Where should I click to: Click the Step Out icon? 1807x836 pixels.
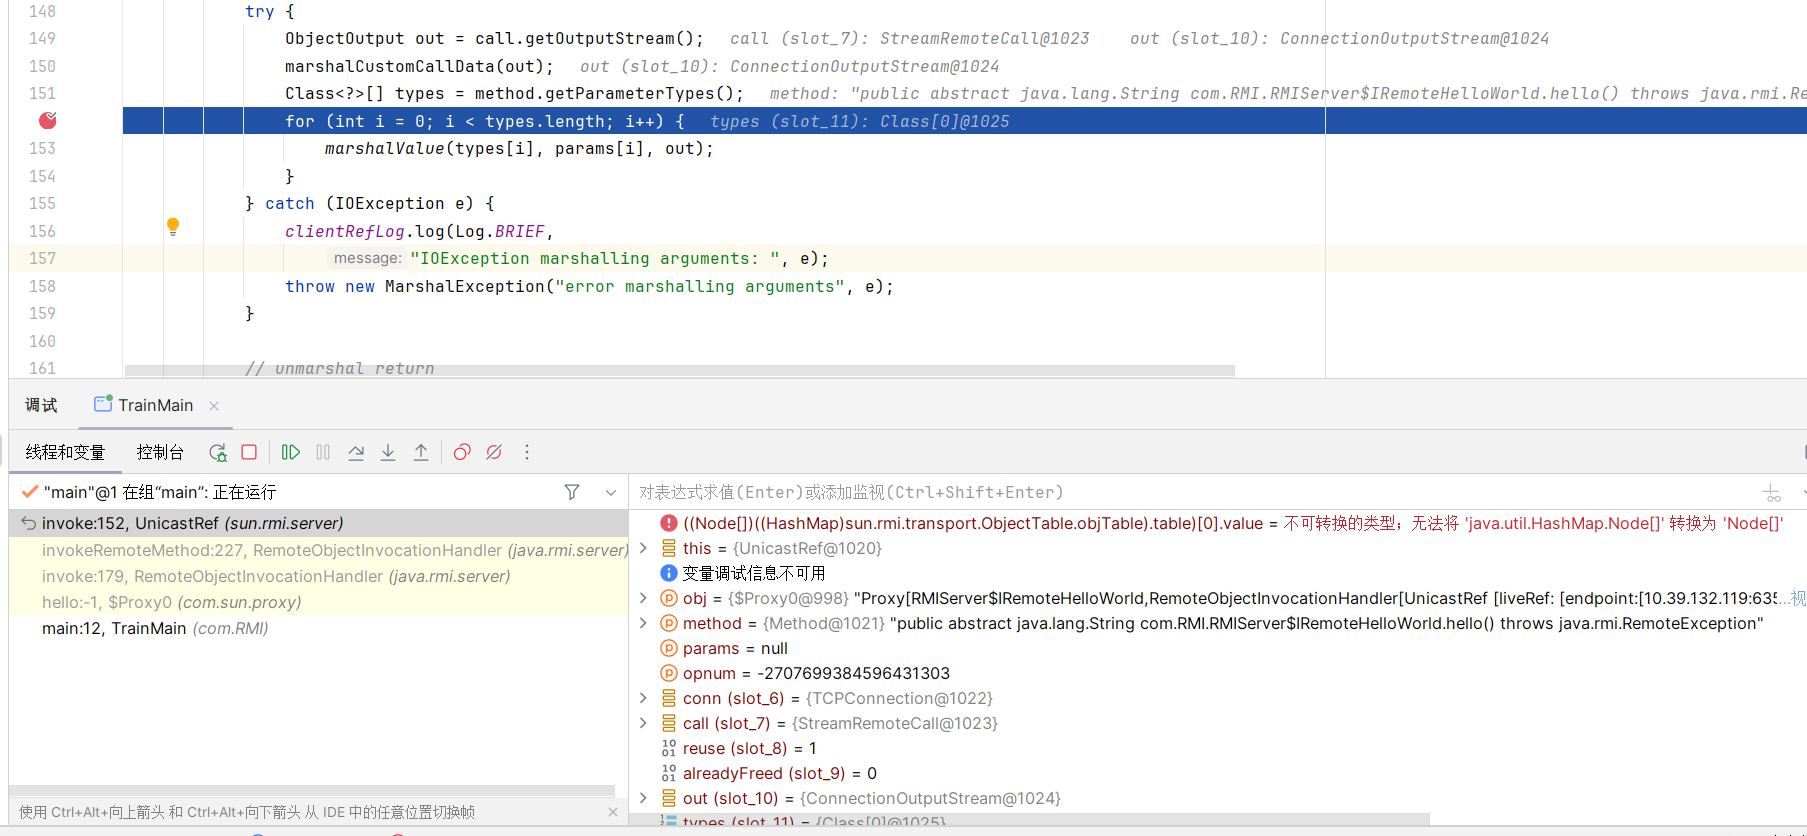point(421,452)
